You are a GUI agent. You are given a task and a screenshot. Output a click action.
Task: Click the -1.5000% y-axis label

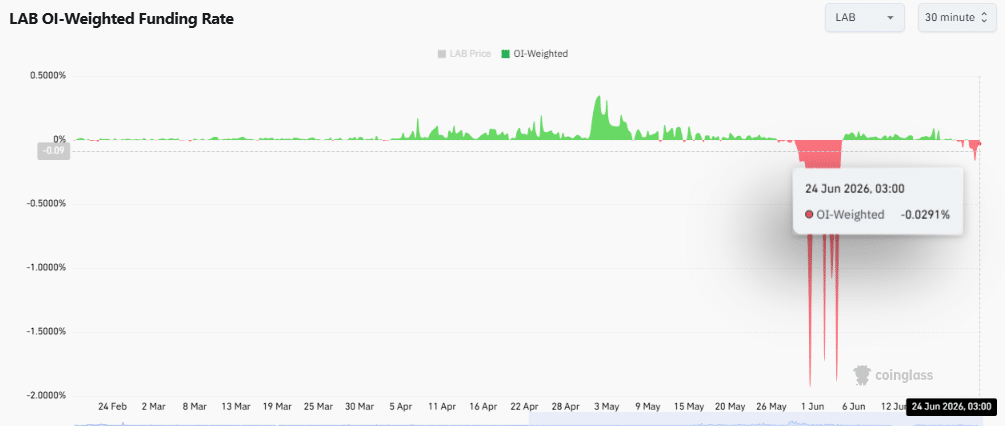pyautogui.click(x=47, y=332)
